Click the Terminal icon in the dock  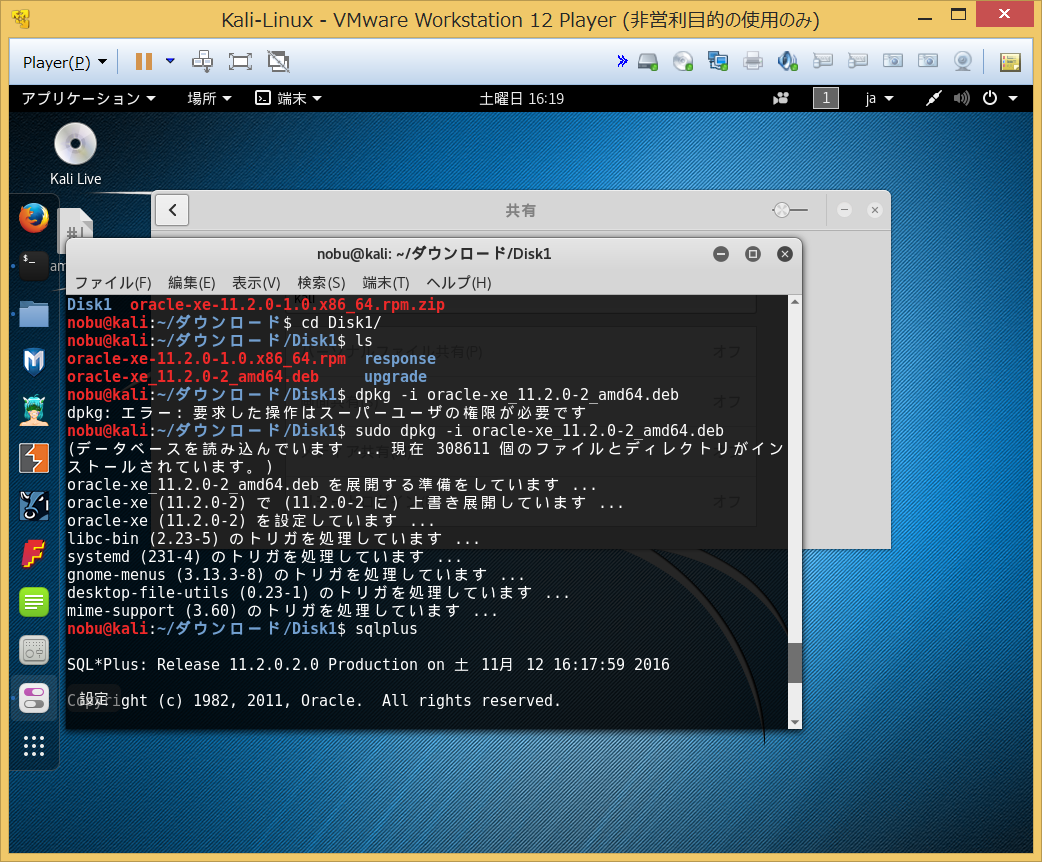tap(33, 265)
